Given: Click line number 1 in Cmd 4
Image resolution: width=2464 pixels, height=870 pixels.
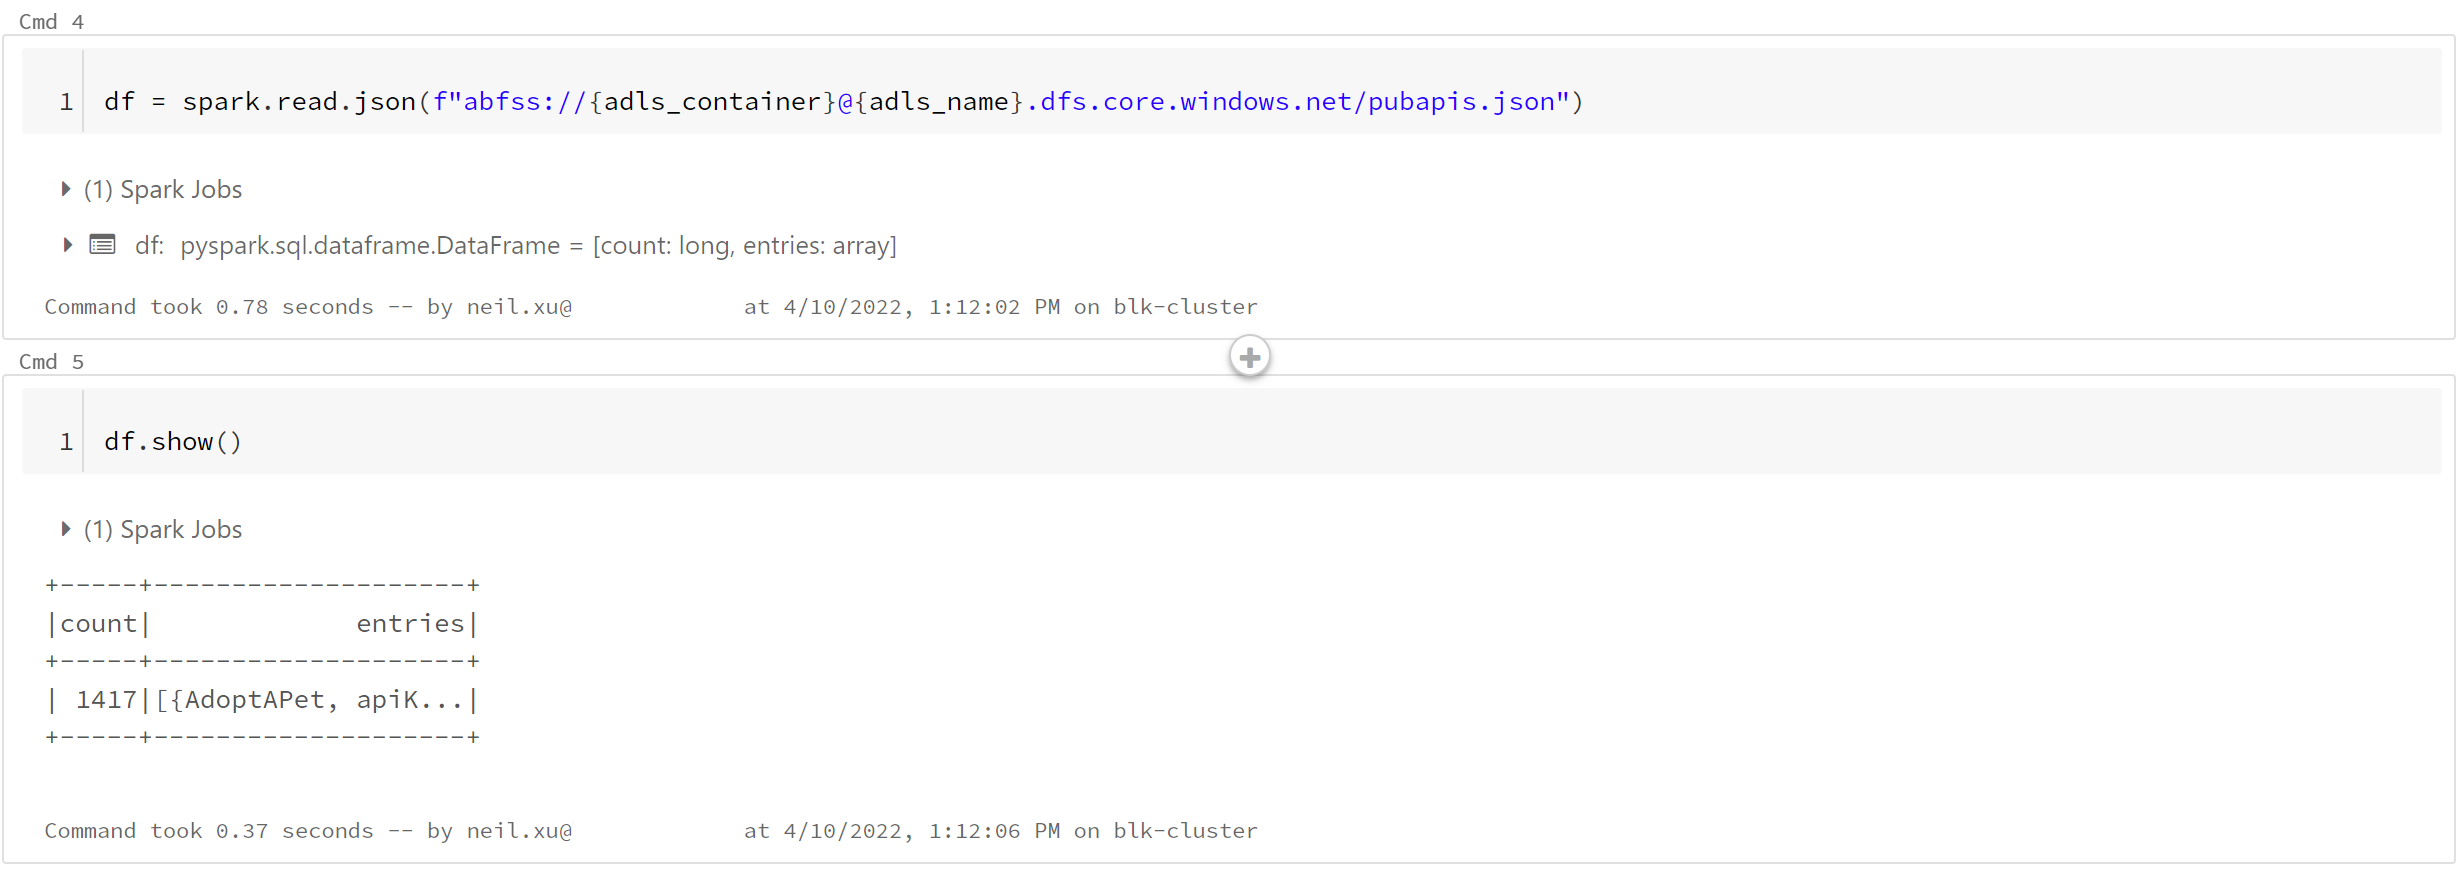Looking at the screenshot, I should pos(66,102).
